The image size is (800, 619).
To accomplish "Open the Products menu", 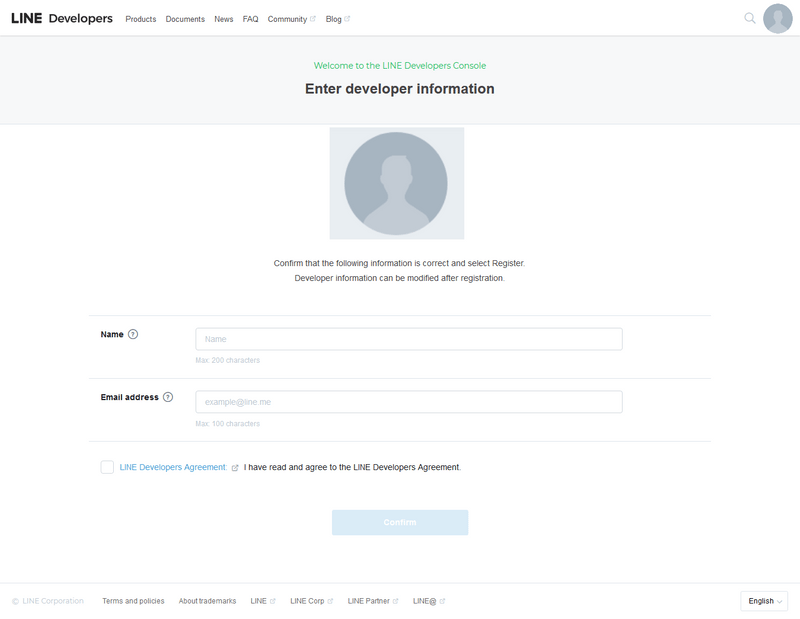I will (x=141, y=19).
